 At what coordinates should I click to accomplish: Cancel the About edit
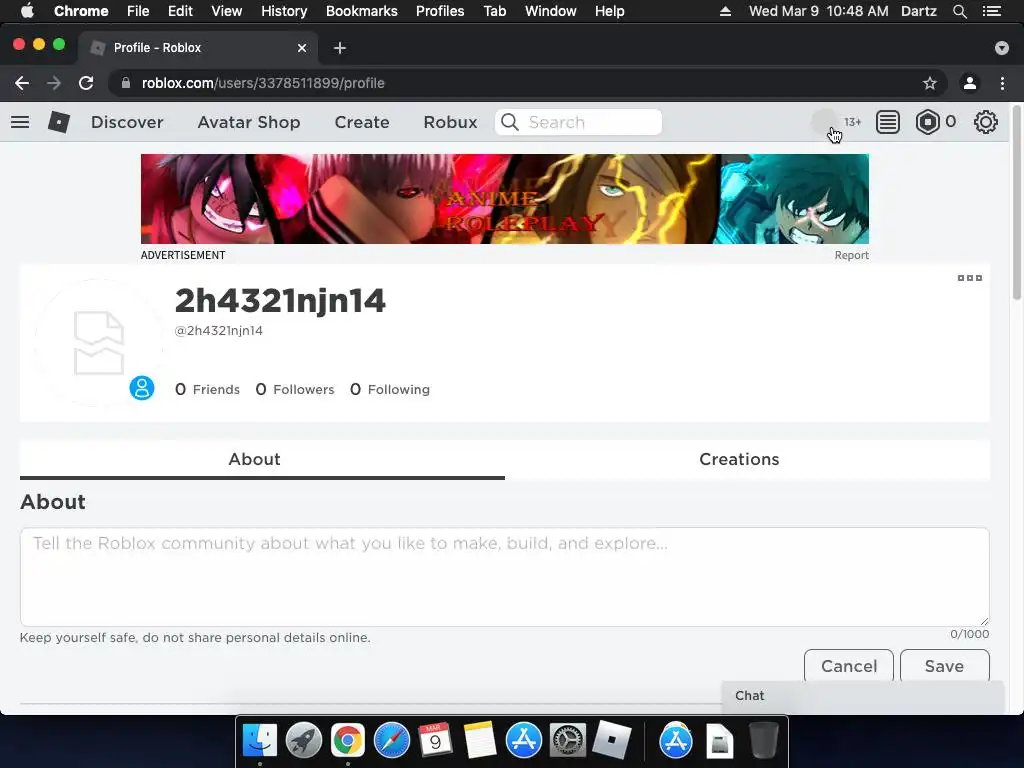(848, 665)
